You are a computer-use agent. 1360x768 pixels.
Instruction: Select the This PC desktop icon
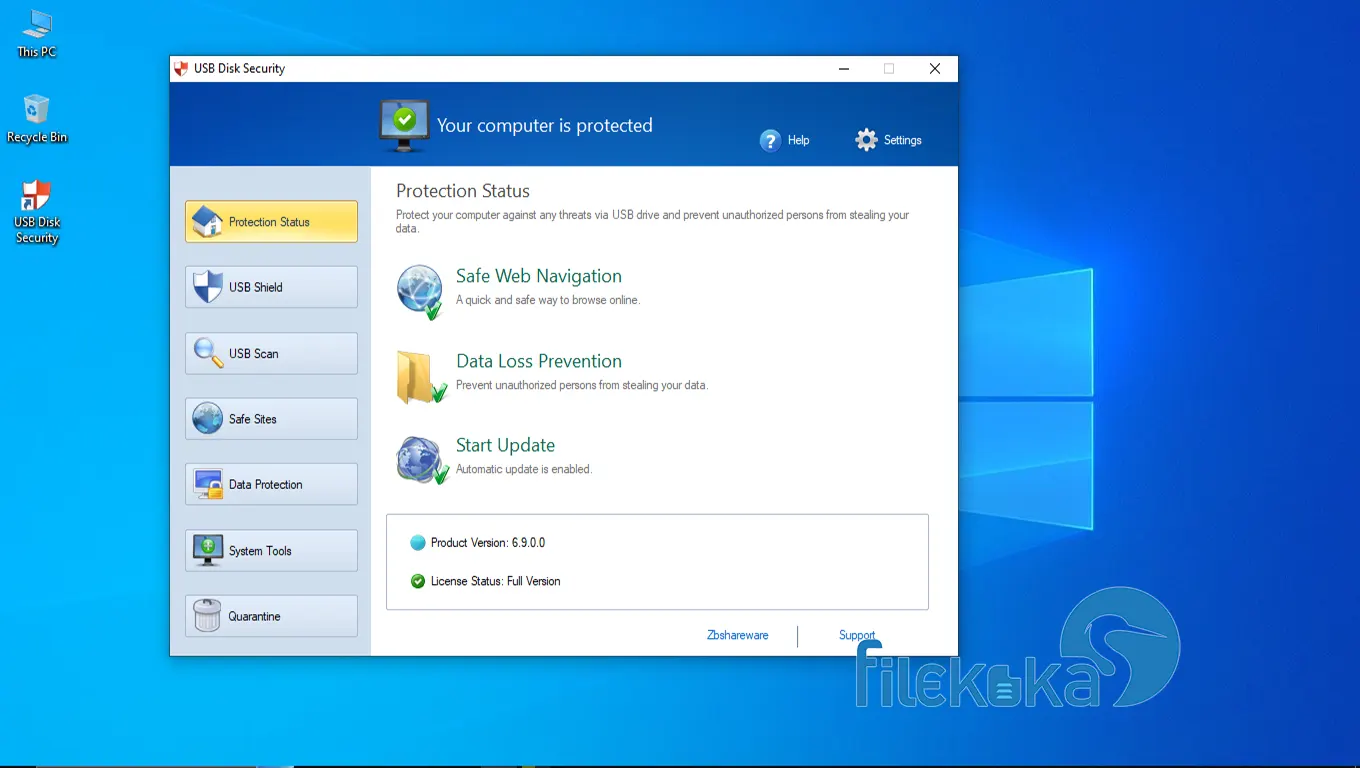37,33
